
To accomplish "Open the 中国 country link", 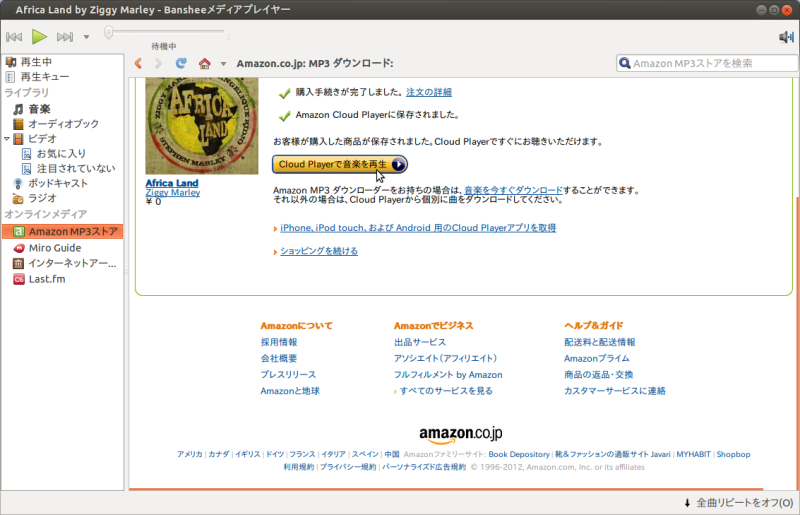I will (x=392, y=454).
